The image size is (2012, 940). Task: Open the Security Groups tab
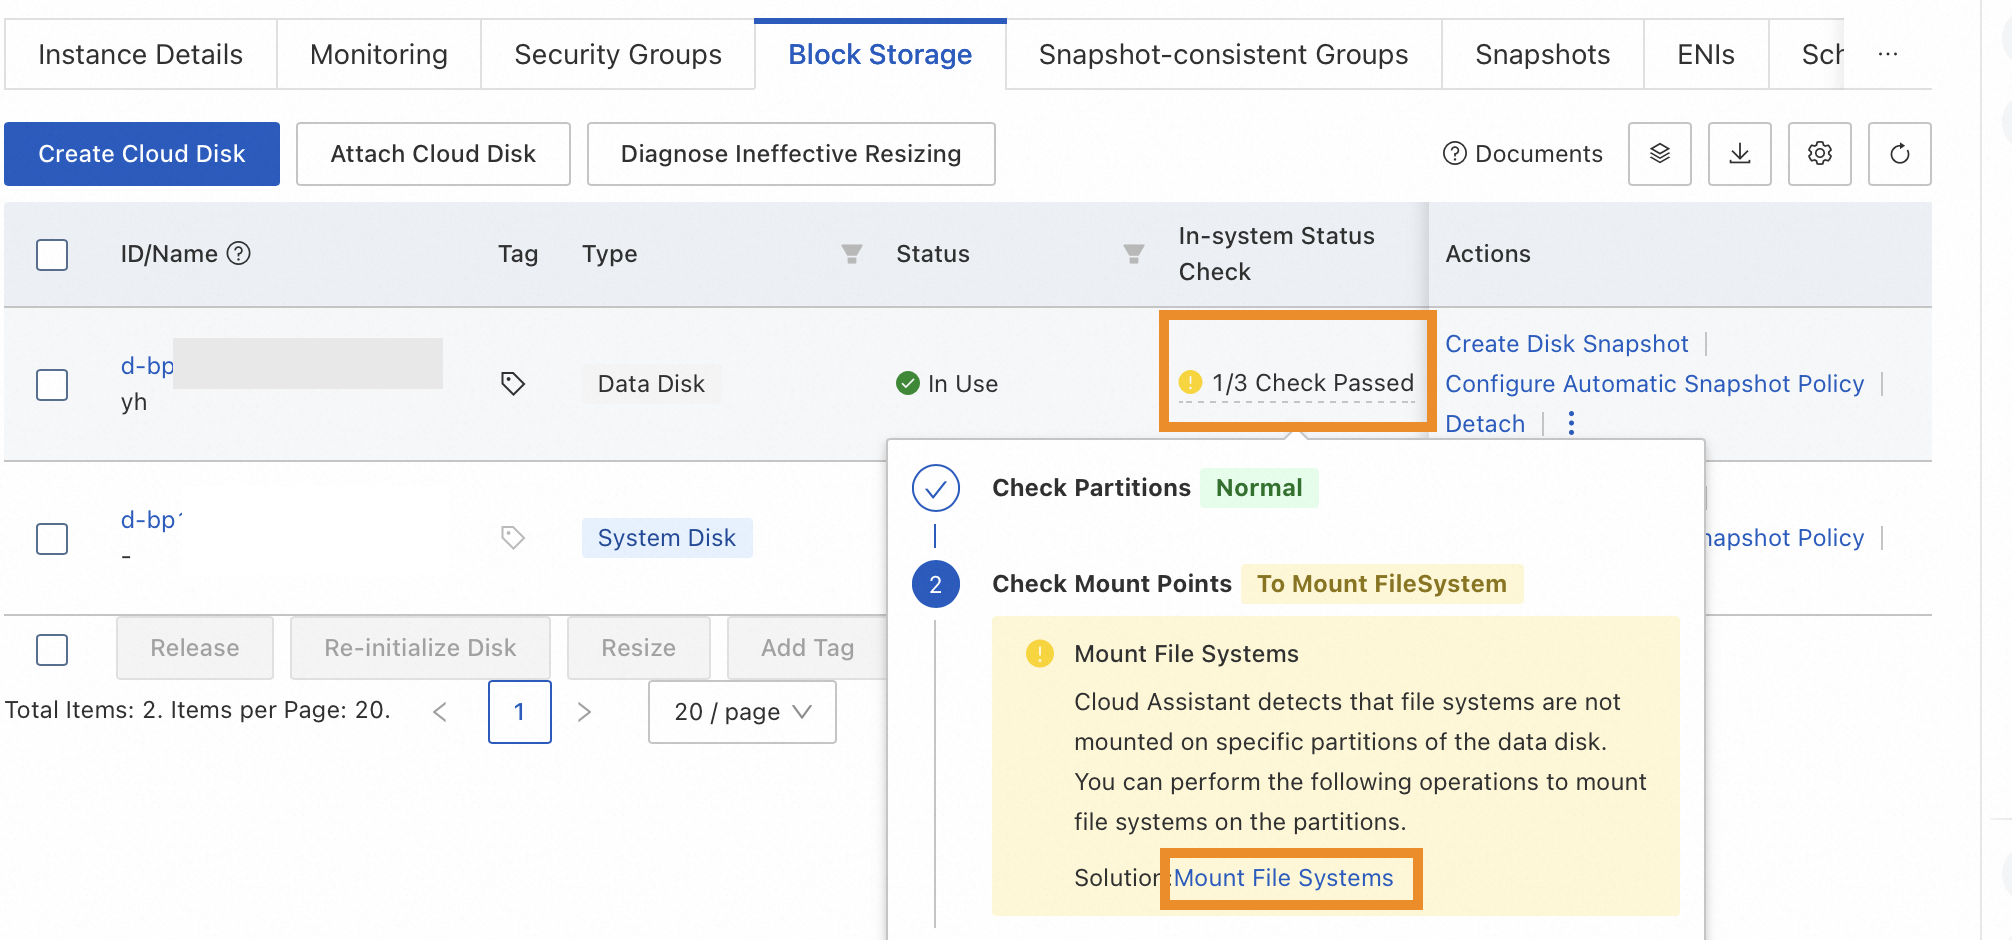pyautogui.click(x=618, y=54)
